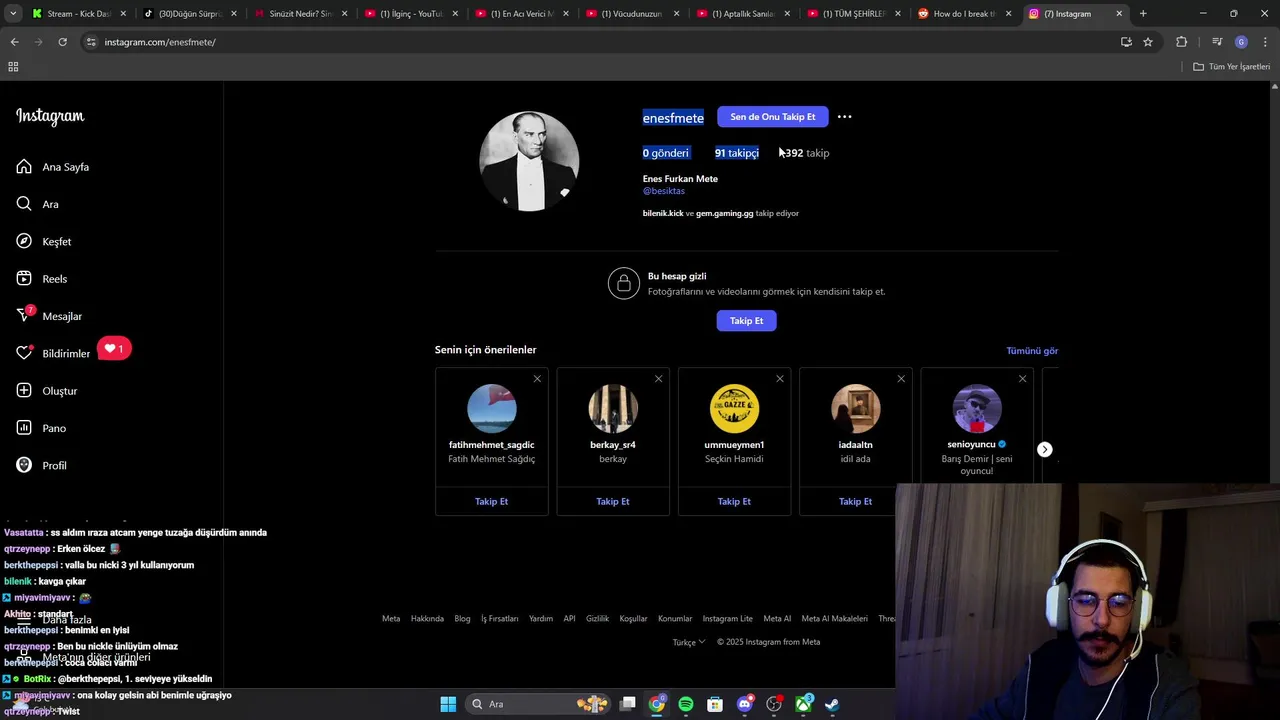
Task: Open the Windows Start menu
Action: pos(448,704)
